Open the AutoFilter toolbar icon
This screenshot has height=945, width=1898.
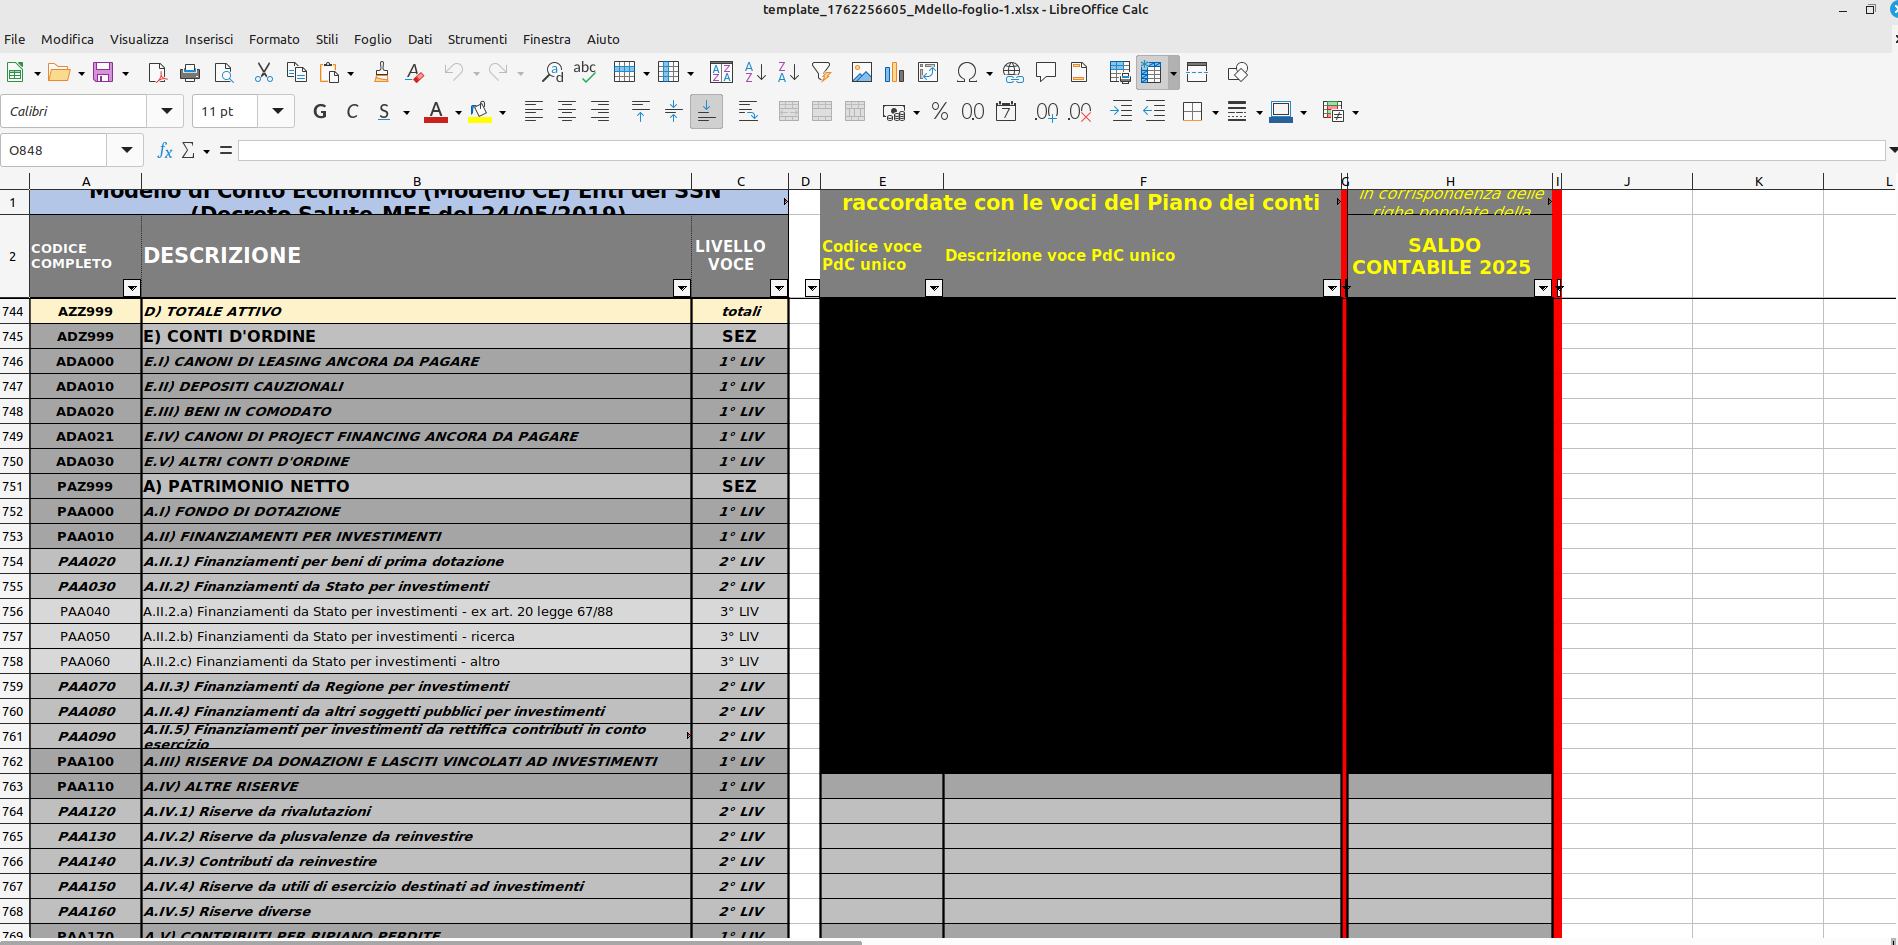pyautogui.click(x=822, y=72)
